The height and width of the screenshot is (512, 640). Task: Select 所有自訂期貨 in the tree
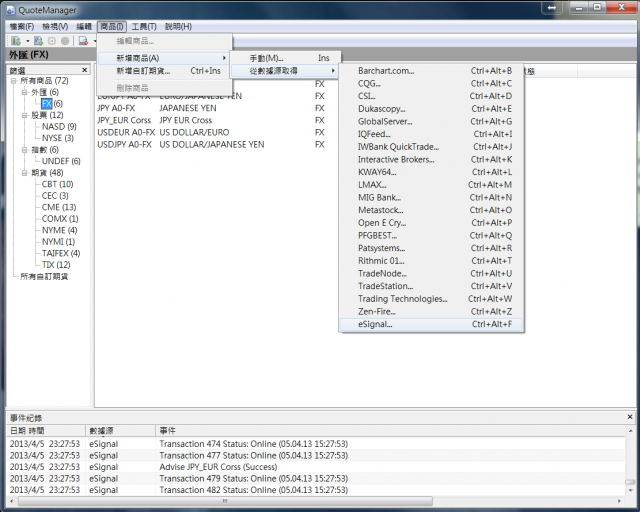point(44,276)
